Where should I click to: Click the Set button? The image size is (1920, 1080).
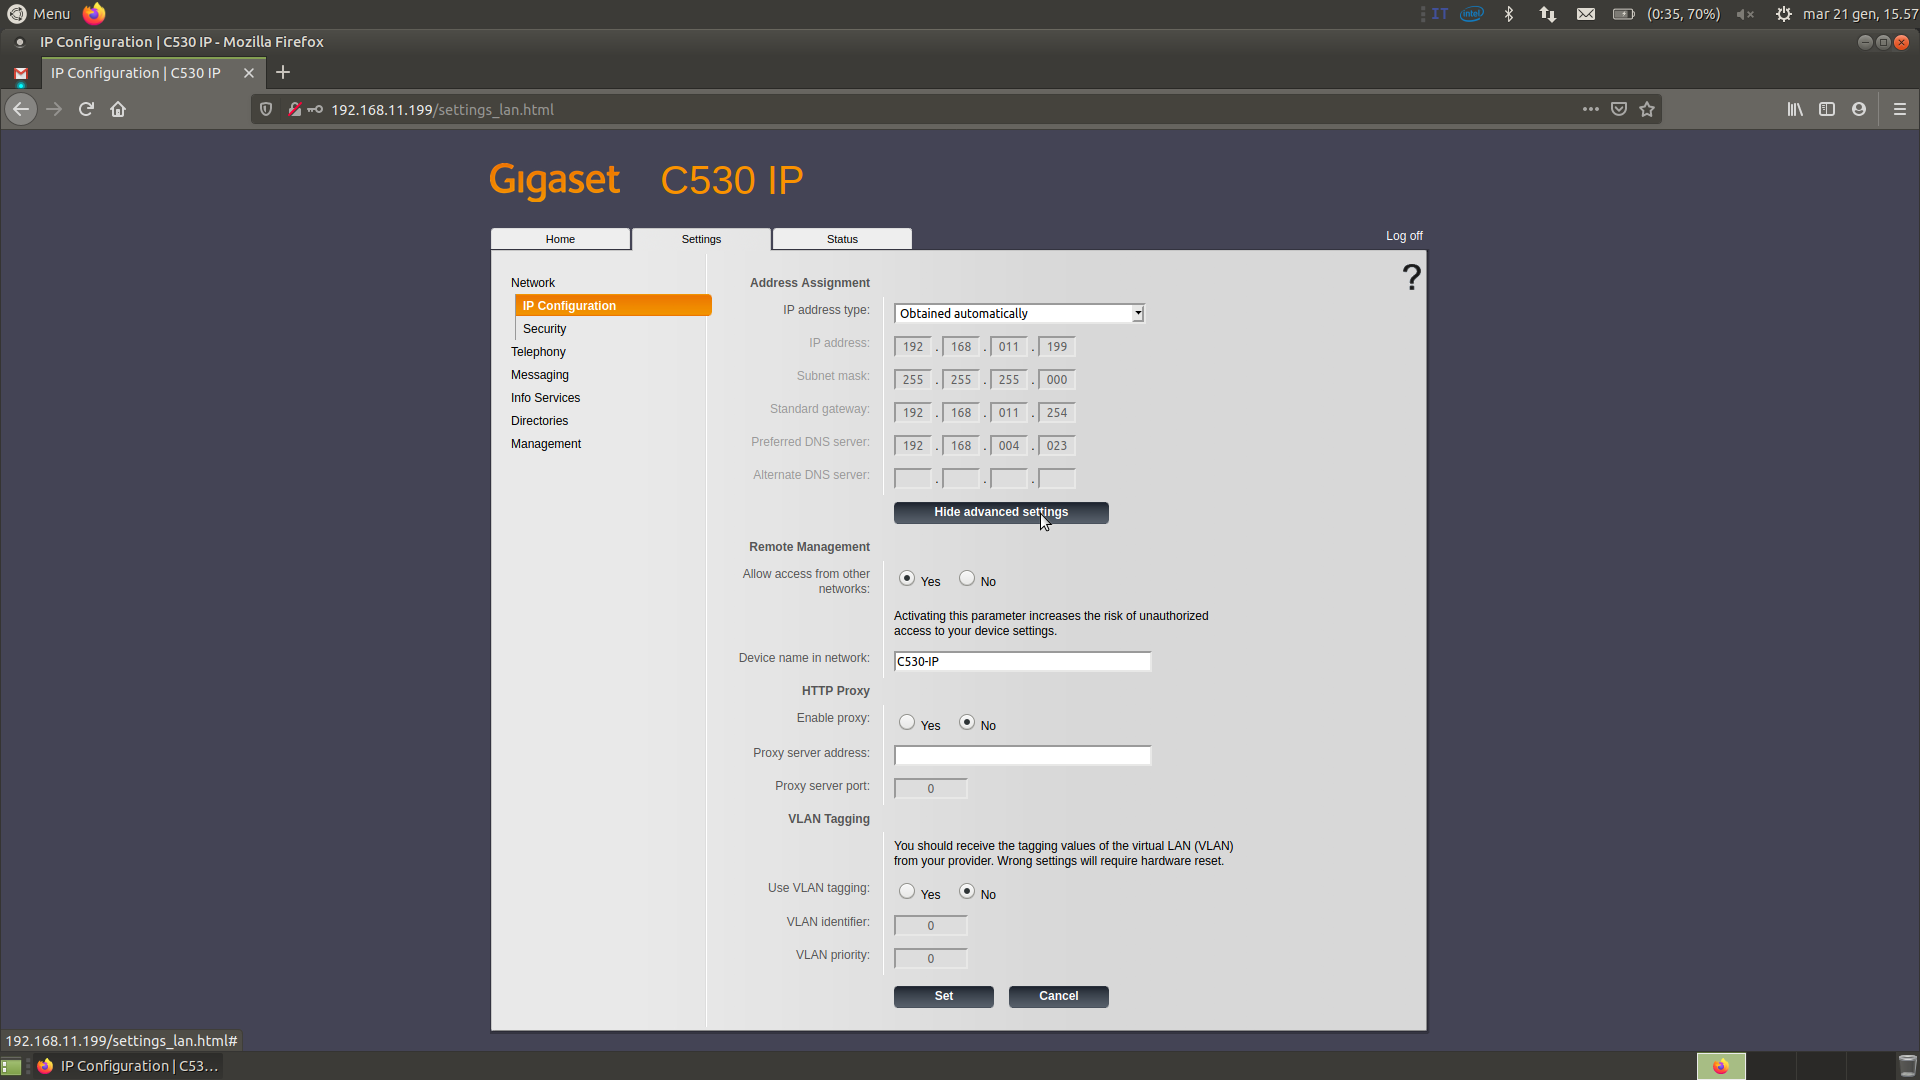(x=944, y=996)
